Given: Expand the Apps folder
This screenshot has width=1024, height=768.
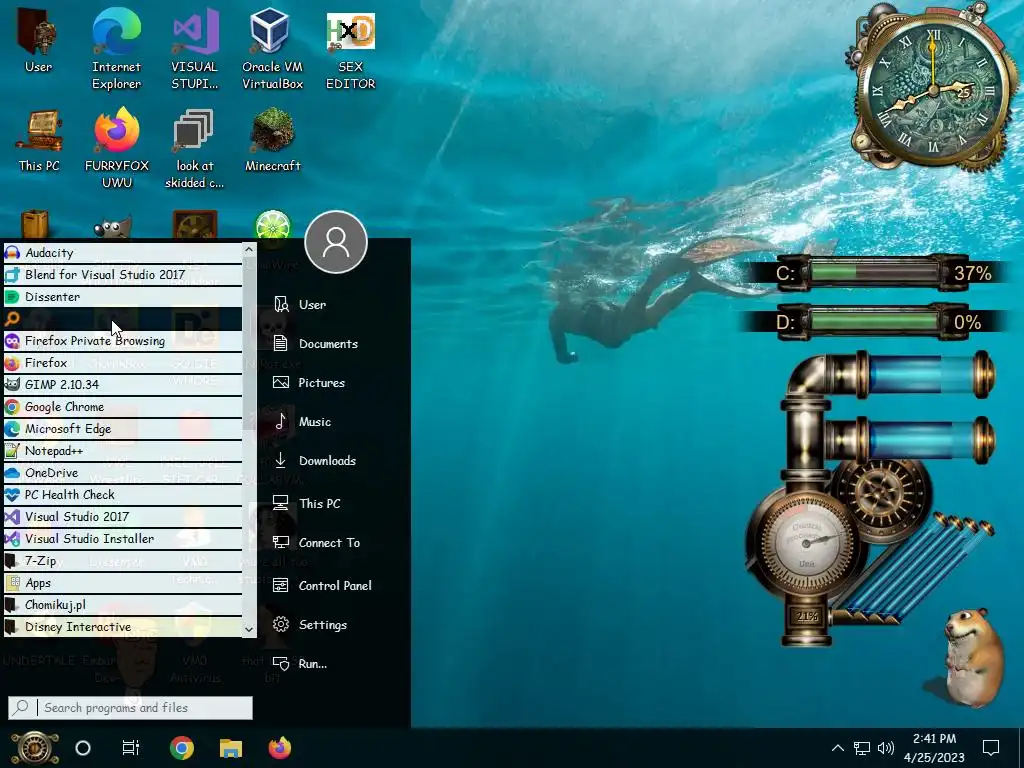Looking at the screenshot, I should point(123,583).
